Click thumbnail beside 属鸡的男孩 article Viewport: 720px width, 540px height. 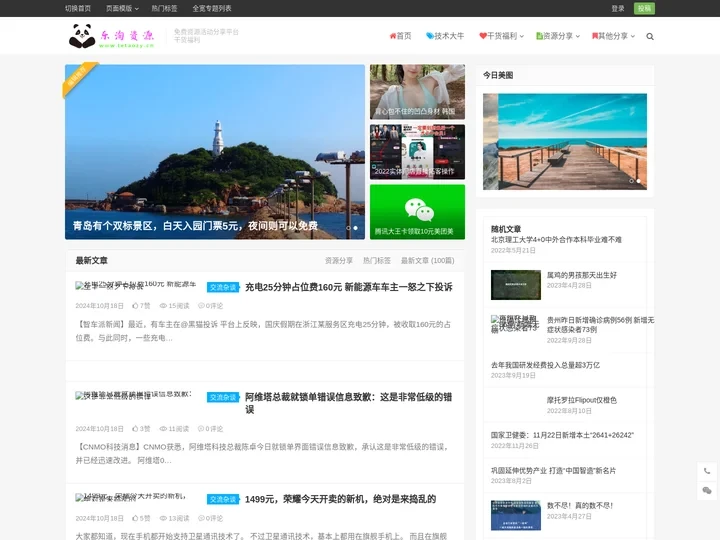tap(516, 285)
